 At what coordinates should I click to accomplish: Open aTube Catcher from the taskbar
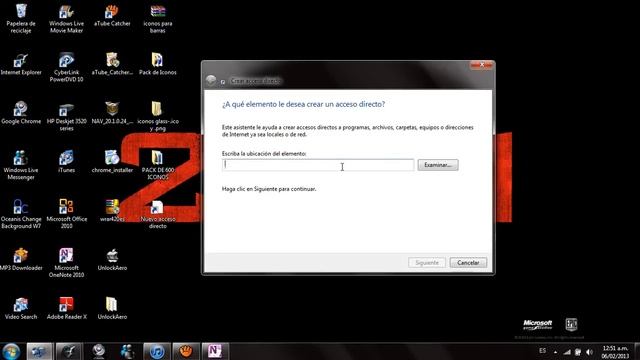click(x=186, y=351)
